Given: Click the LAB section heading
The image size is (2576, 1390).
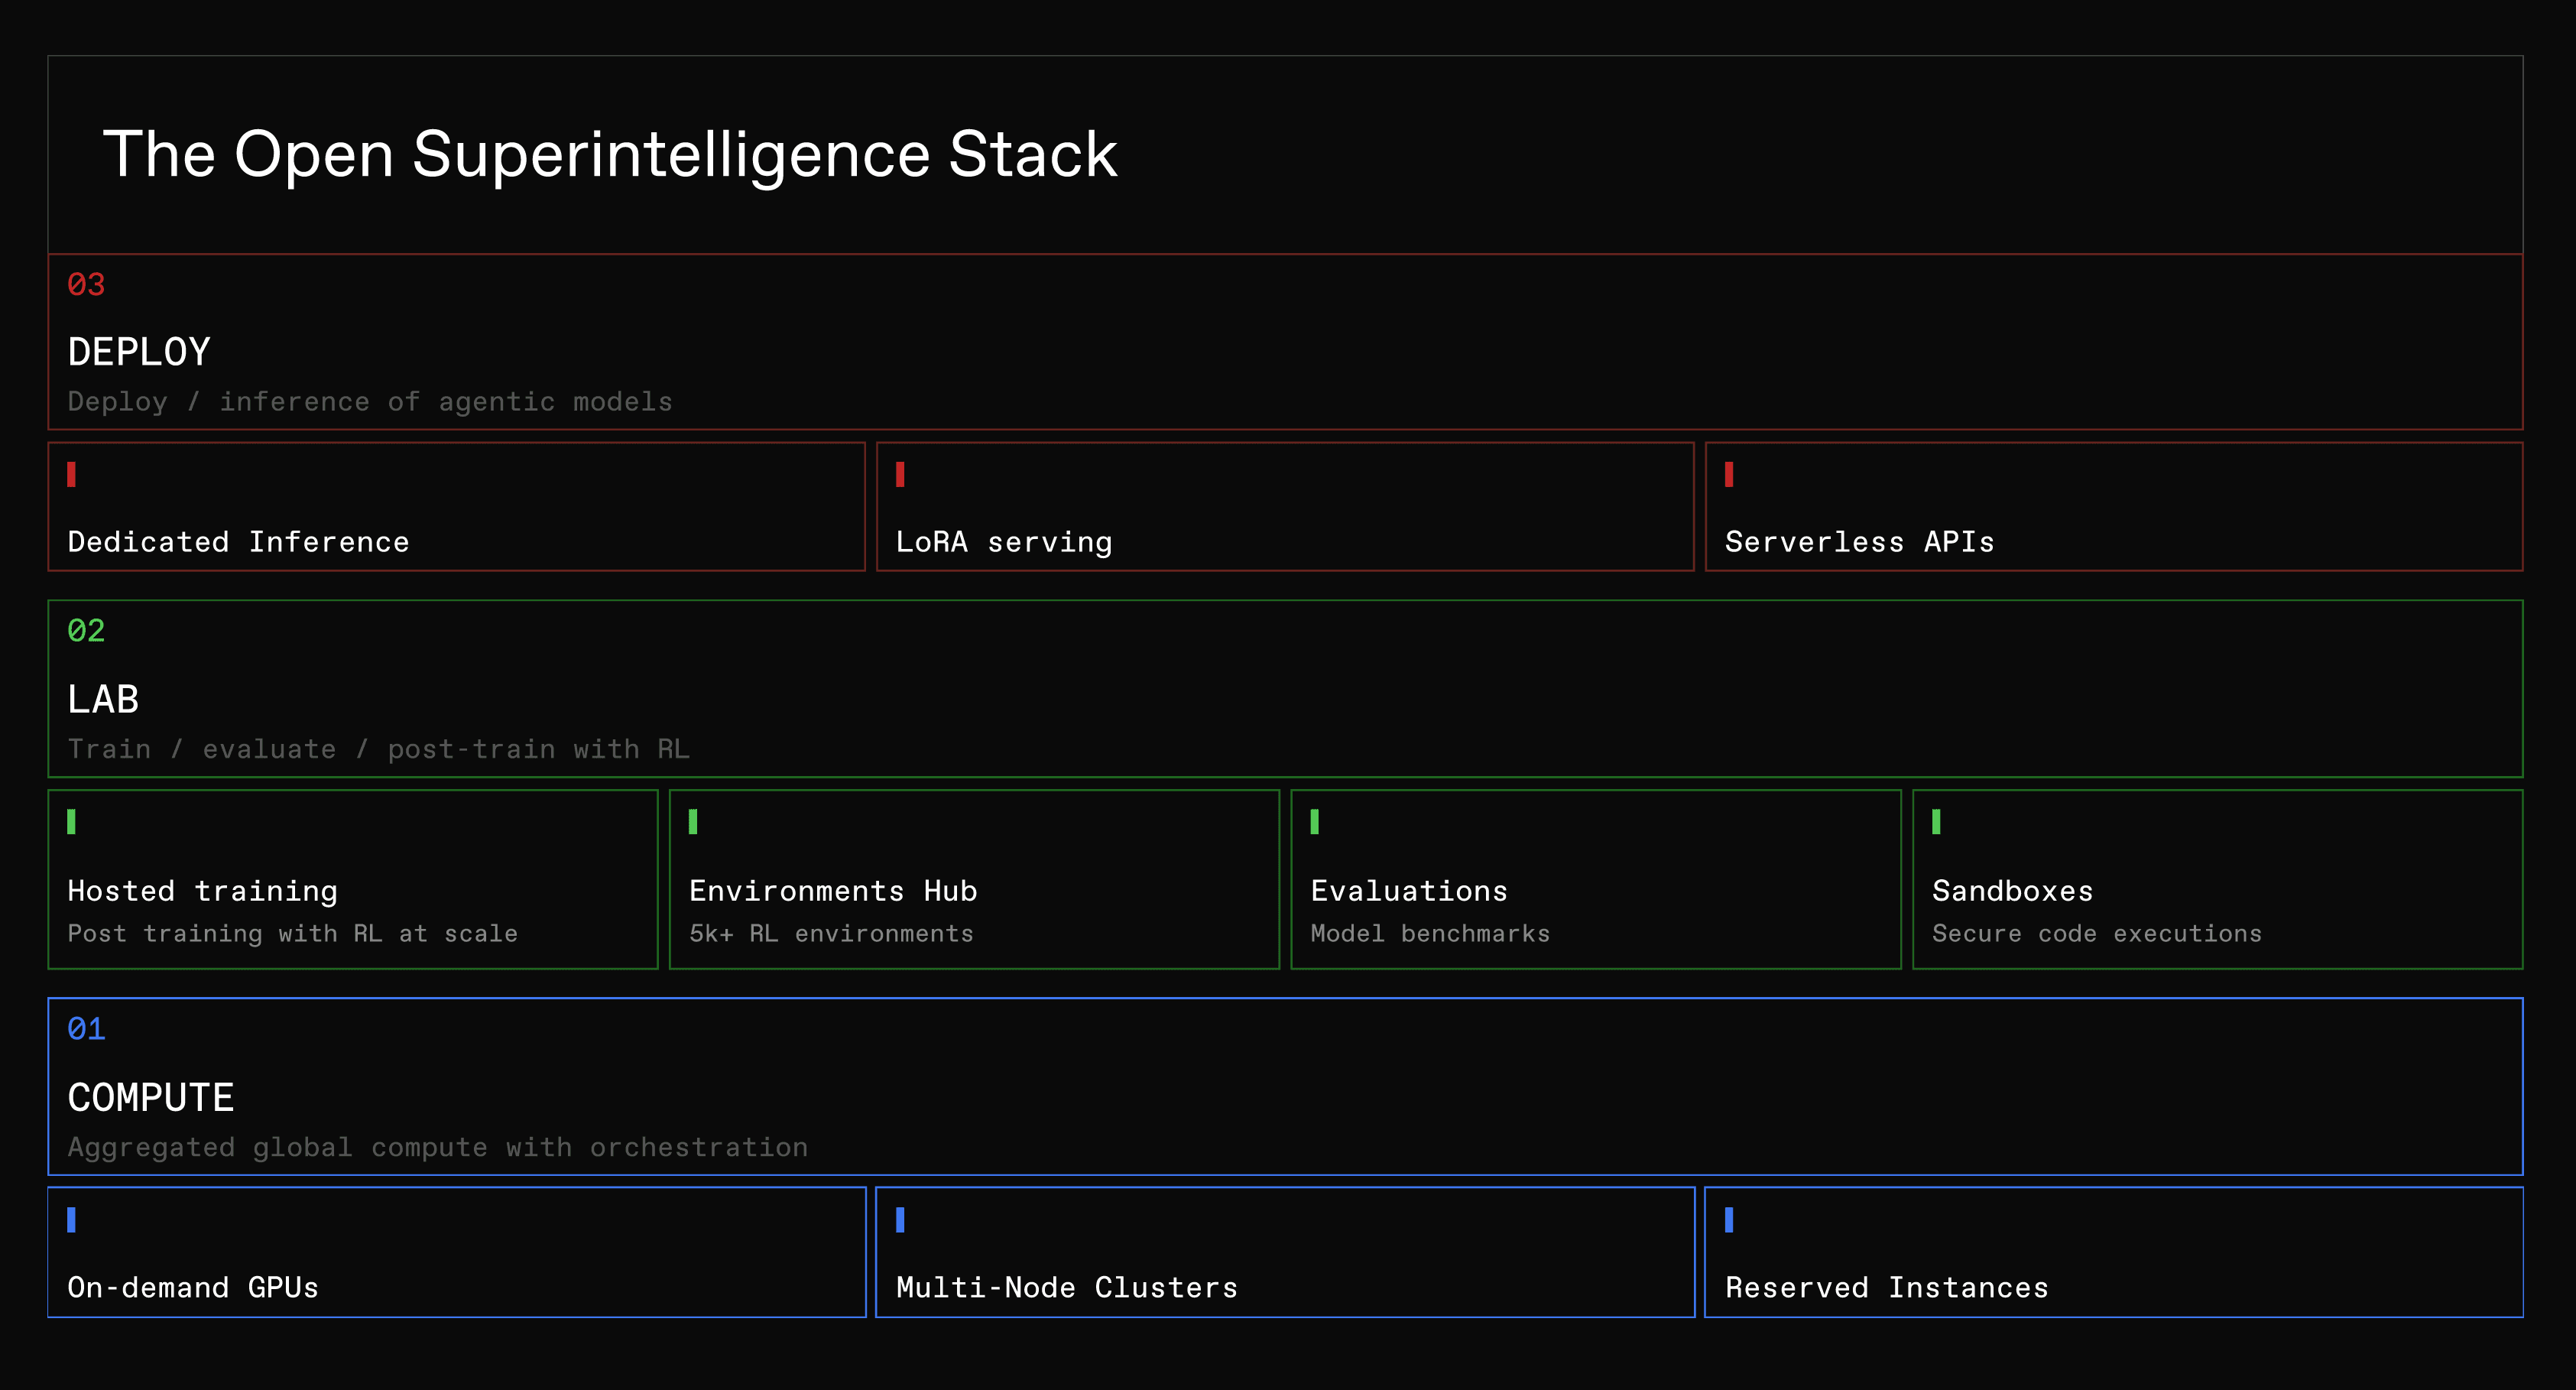Looking at the screenshot, I should pos(103,699).
